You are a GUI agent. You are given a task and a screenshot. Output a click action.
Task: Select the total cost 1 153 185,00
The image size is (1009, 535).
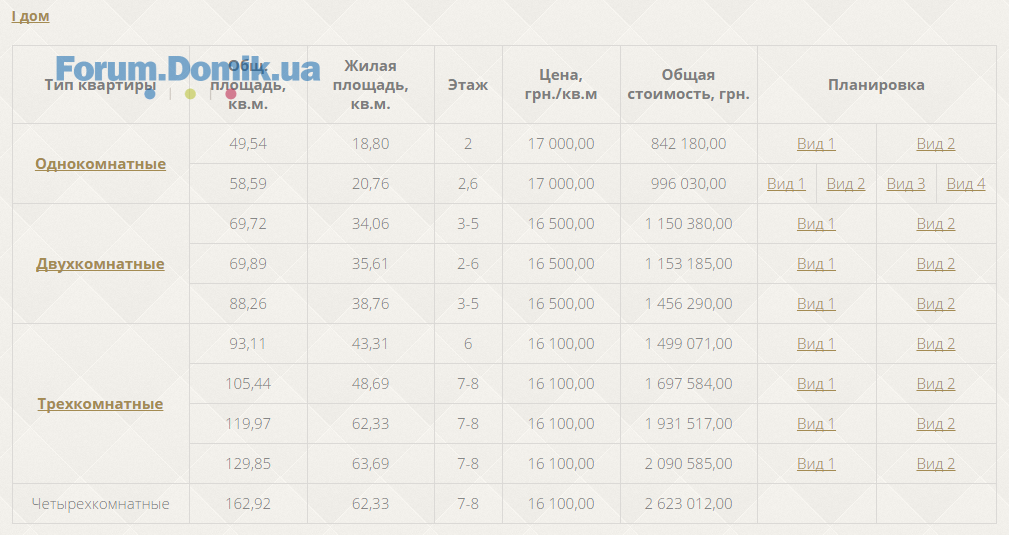pyautogui.click(x=689, y=263)
